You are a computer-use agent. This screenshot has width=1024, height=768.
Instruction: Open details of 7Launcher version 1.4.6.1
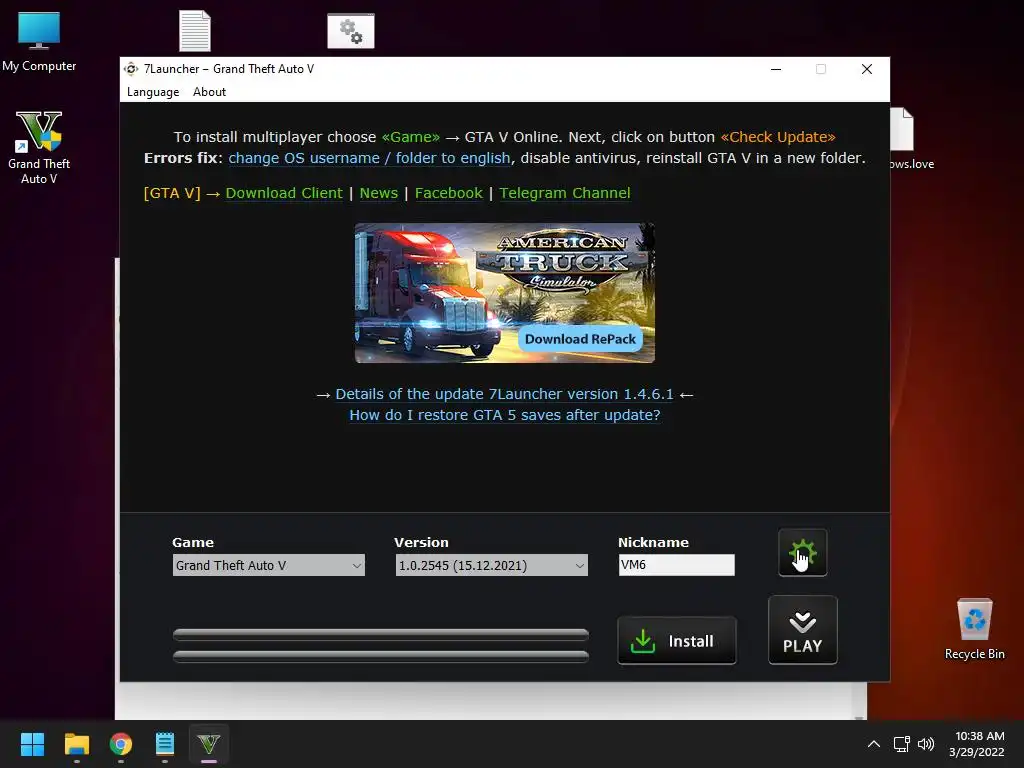click(504, 394)
